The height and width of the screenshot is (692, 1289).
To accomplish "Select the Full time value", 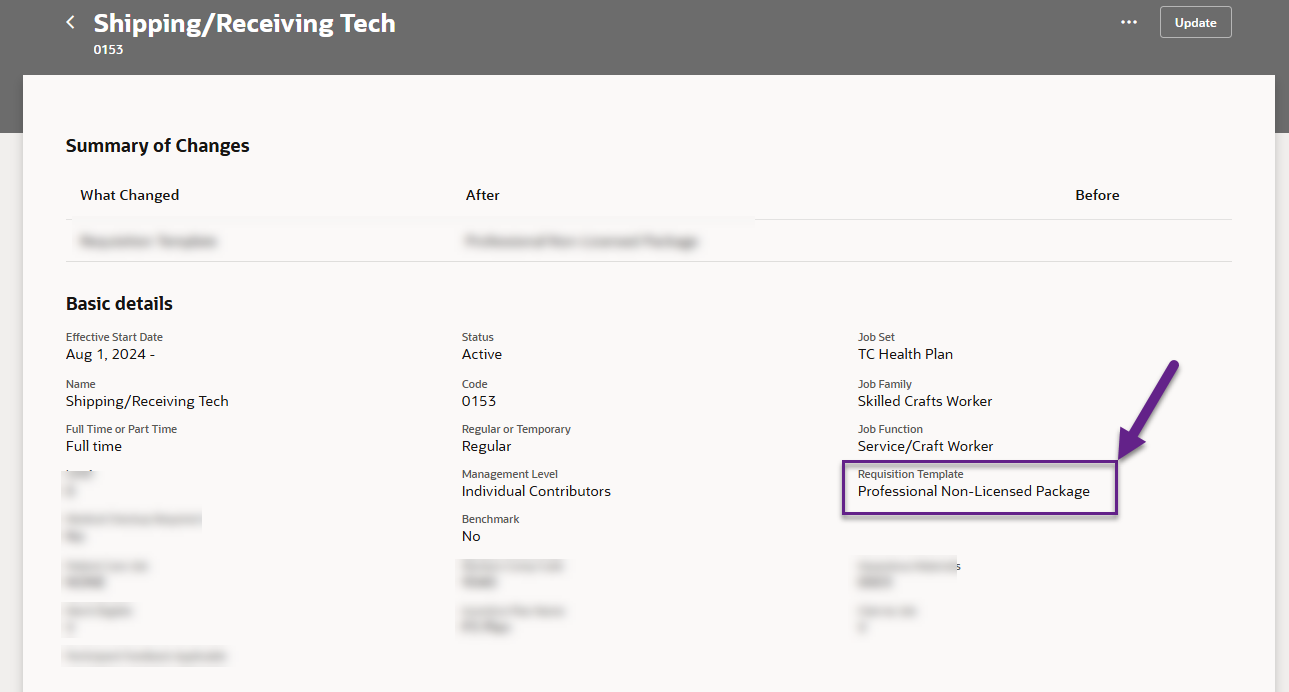I will point(94,446).
